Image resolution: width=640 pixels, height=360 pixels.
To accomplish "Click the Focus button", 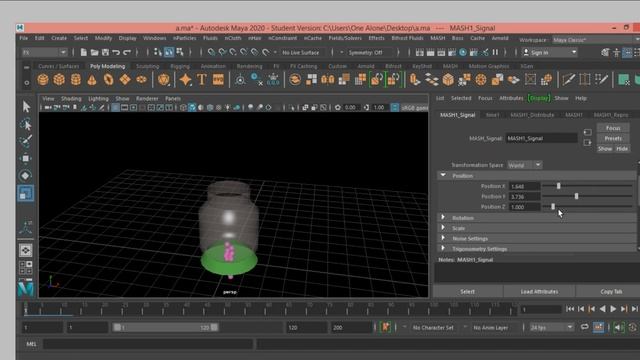I will 613,128.
